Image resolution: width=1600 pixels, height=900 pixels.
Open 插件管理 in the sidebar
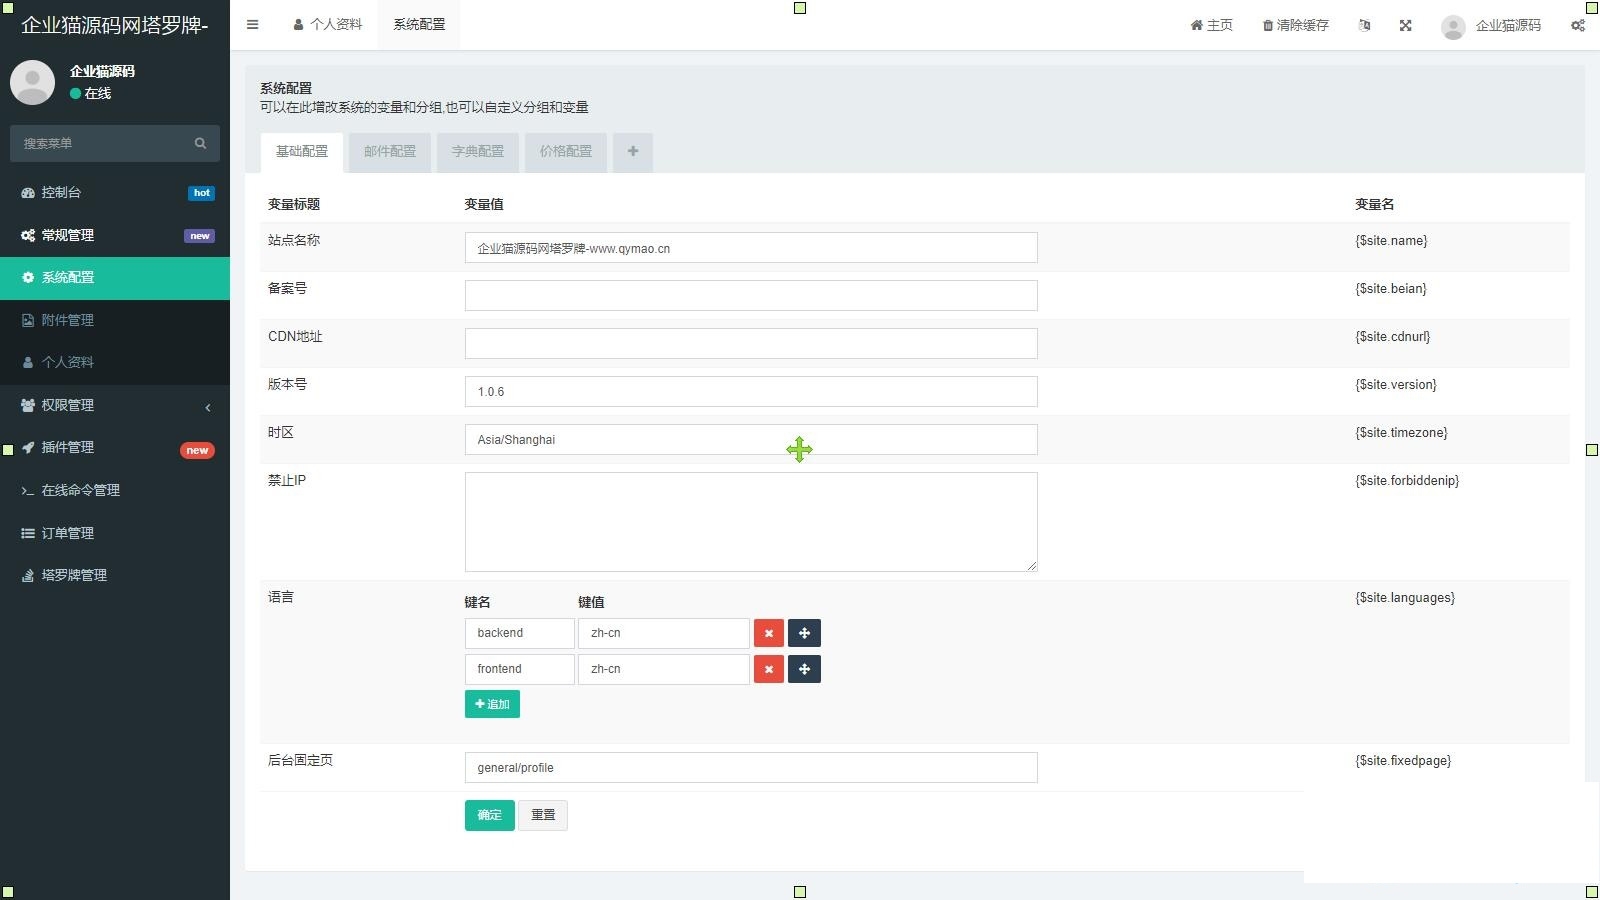(x=115, y=448)
